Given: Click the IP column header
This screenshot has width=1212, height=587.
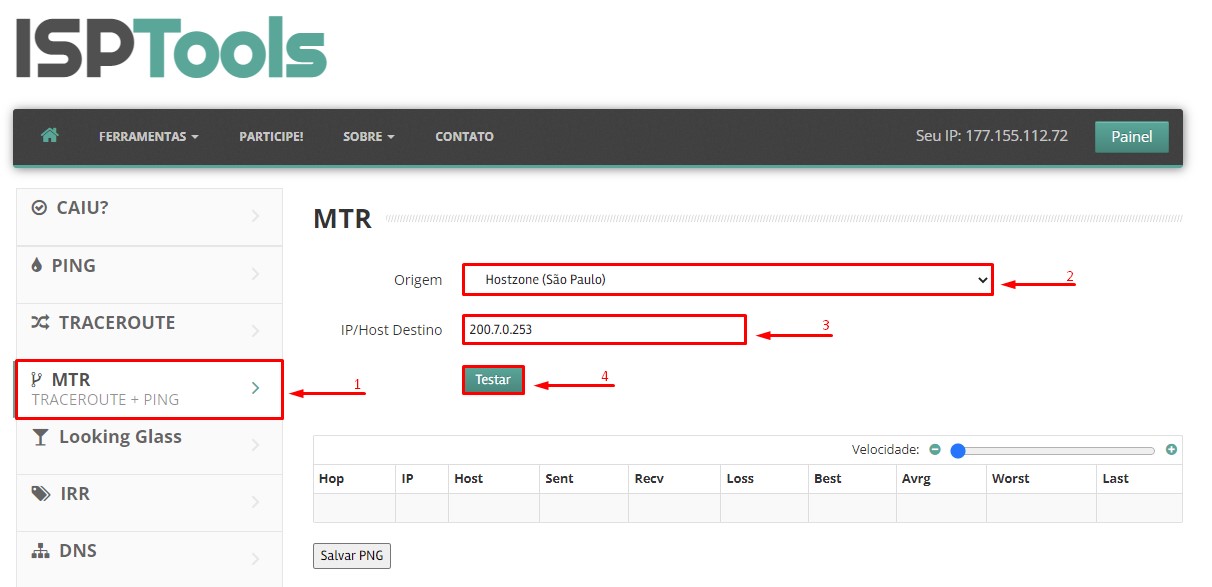Looking at the screenshot, I should pyautogui.click(x=422, y=479).
